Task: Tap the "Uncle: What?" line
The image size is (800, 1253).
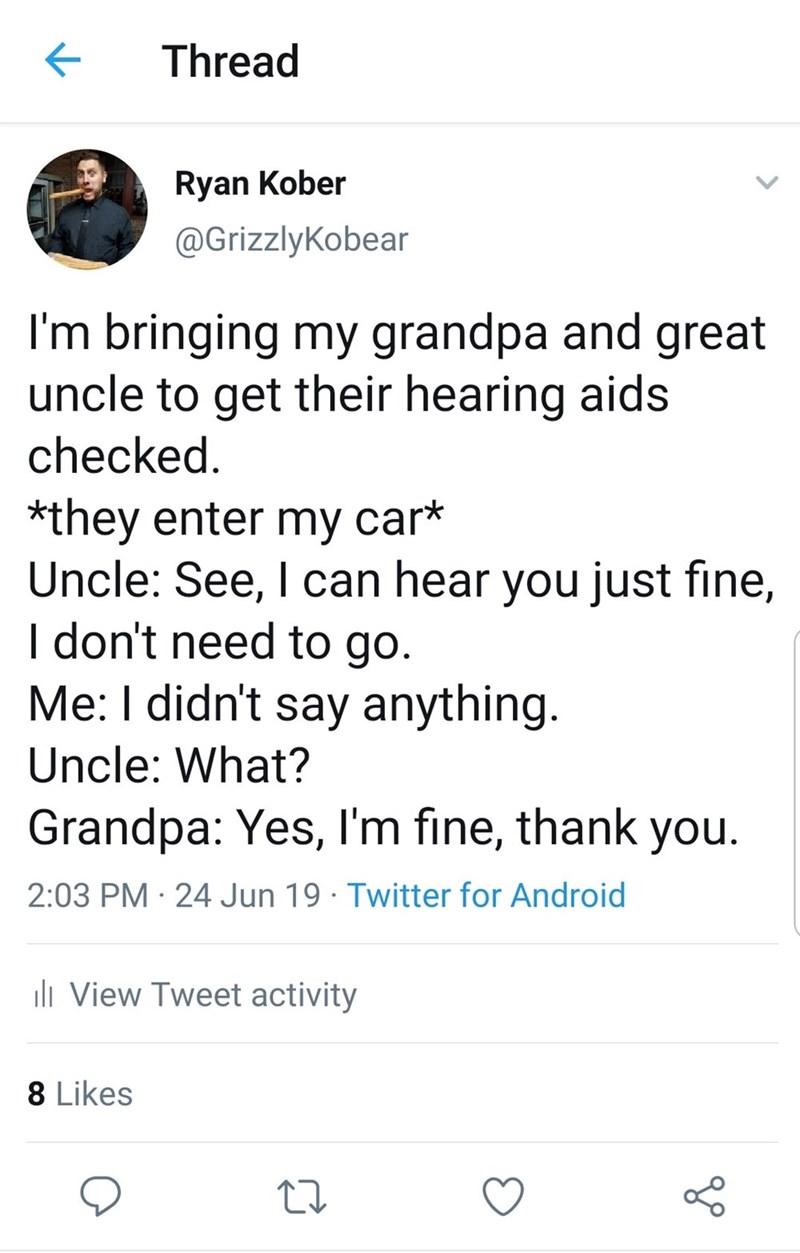Action: click(170, 767)
